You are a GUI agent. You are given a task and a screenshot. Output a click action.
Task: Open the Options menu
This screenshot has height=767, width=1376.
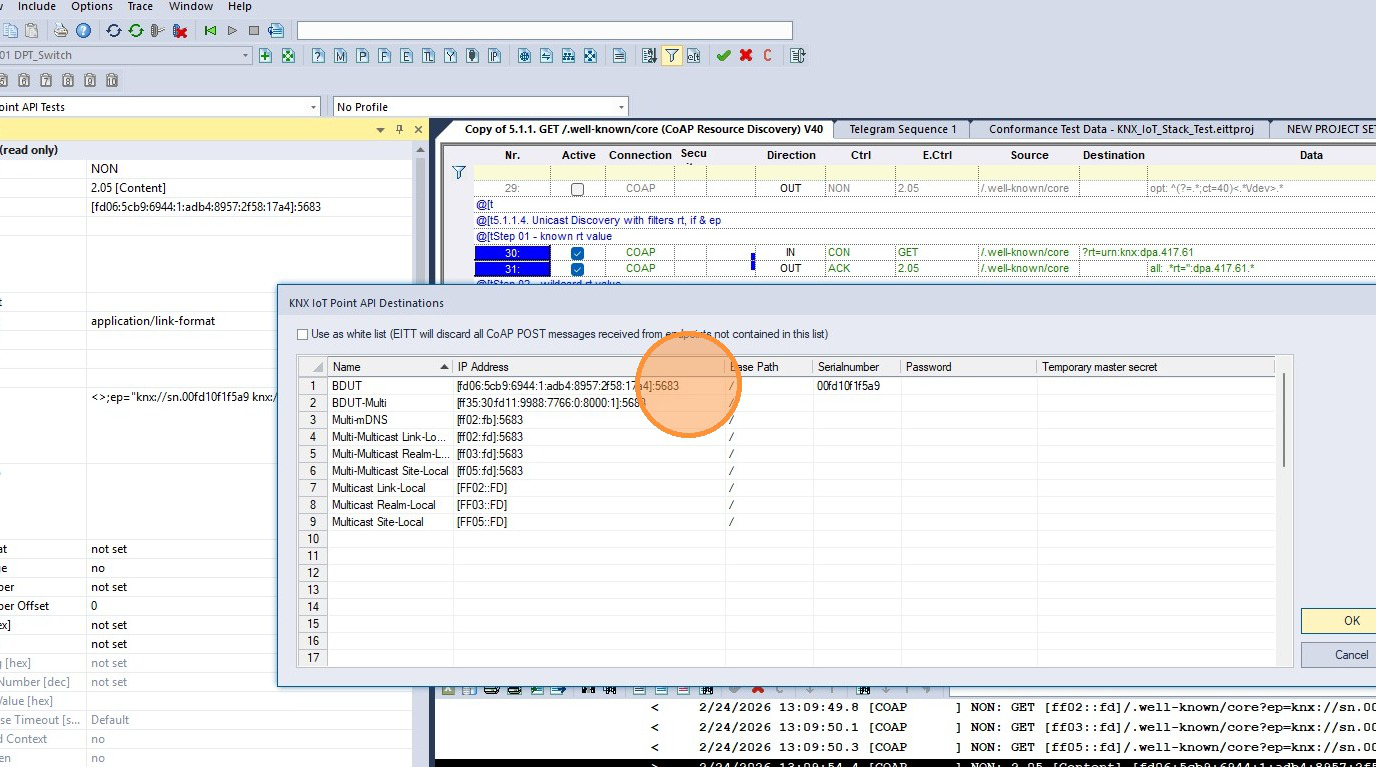click(x=92, y=6)
